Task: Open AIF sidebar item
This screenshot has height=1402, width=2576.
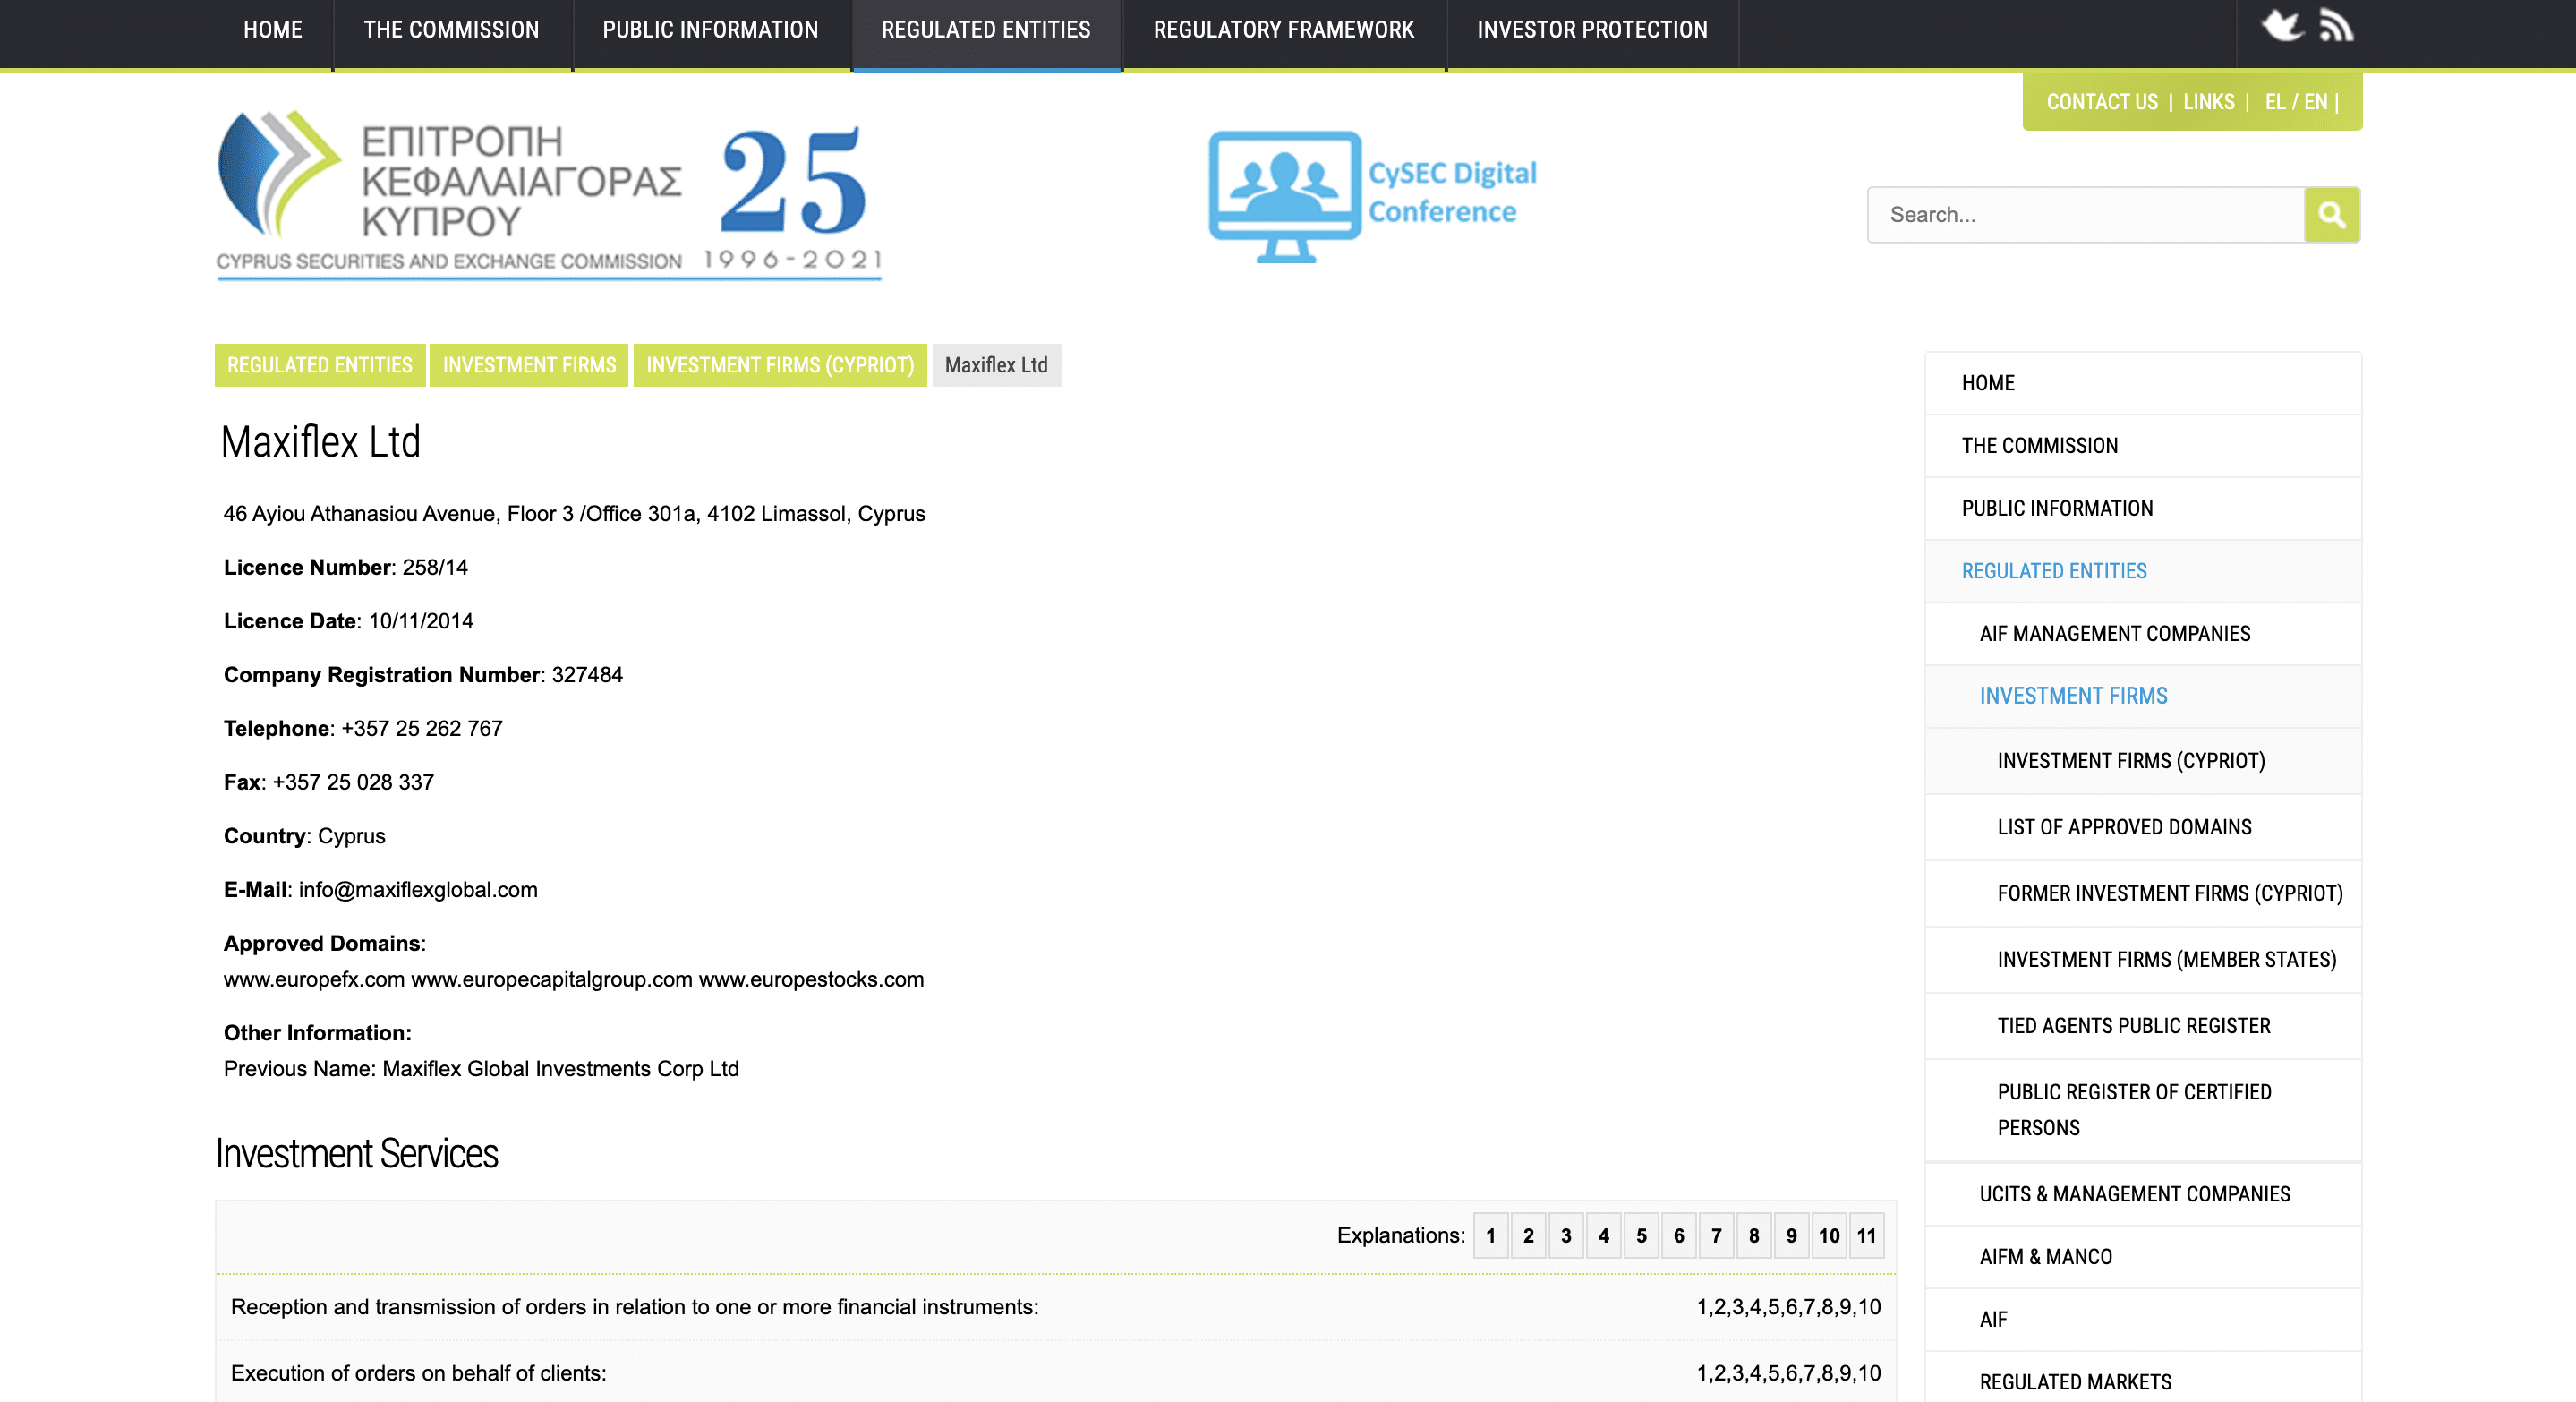Action: (2143, 1320)
